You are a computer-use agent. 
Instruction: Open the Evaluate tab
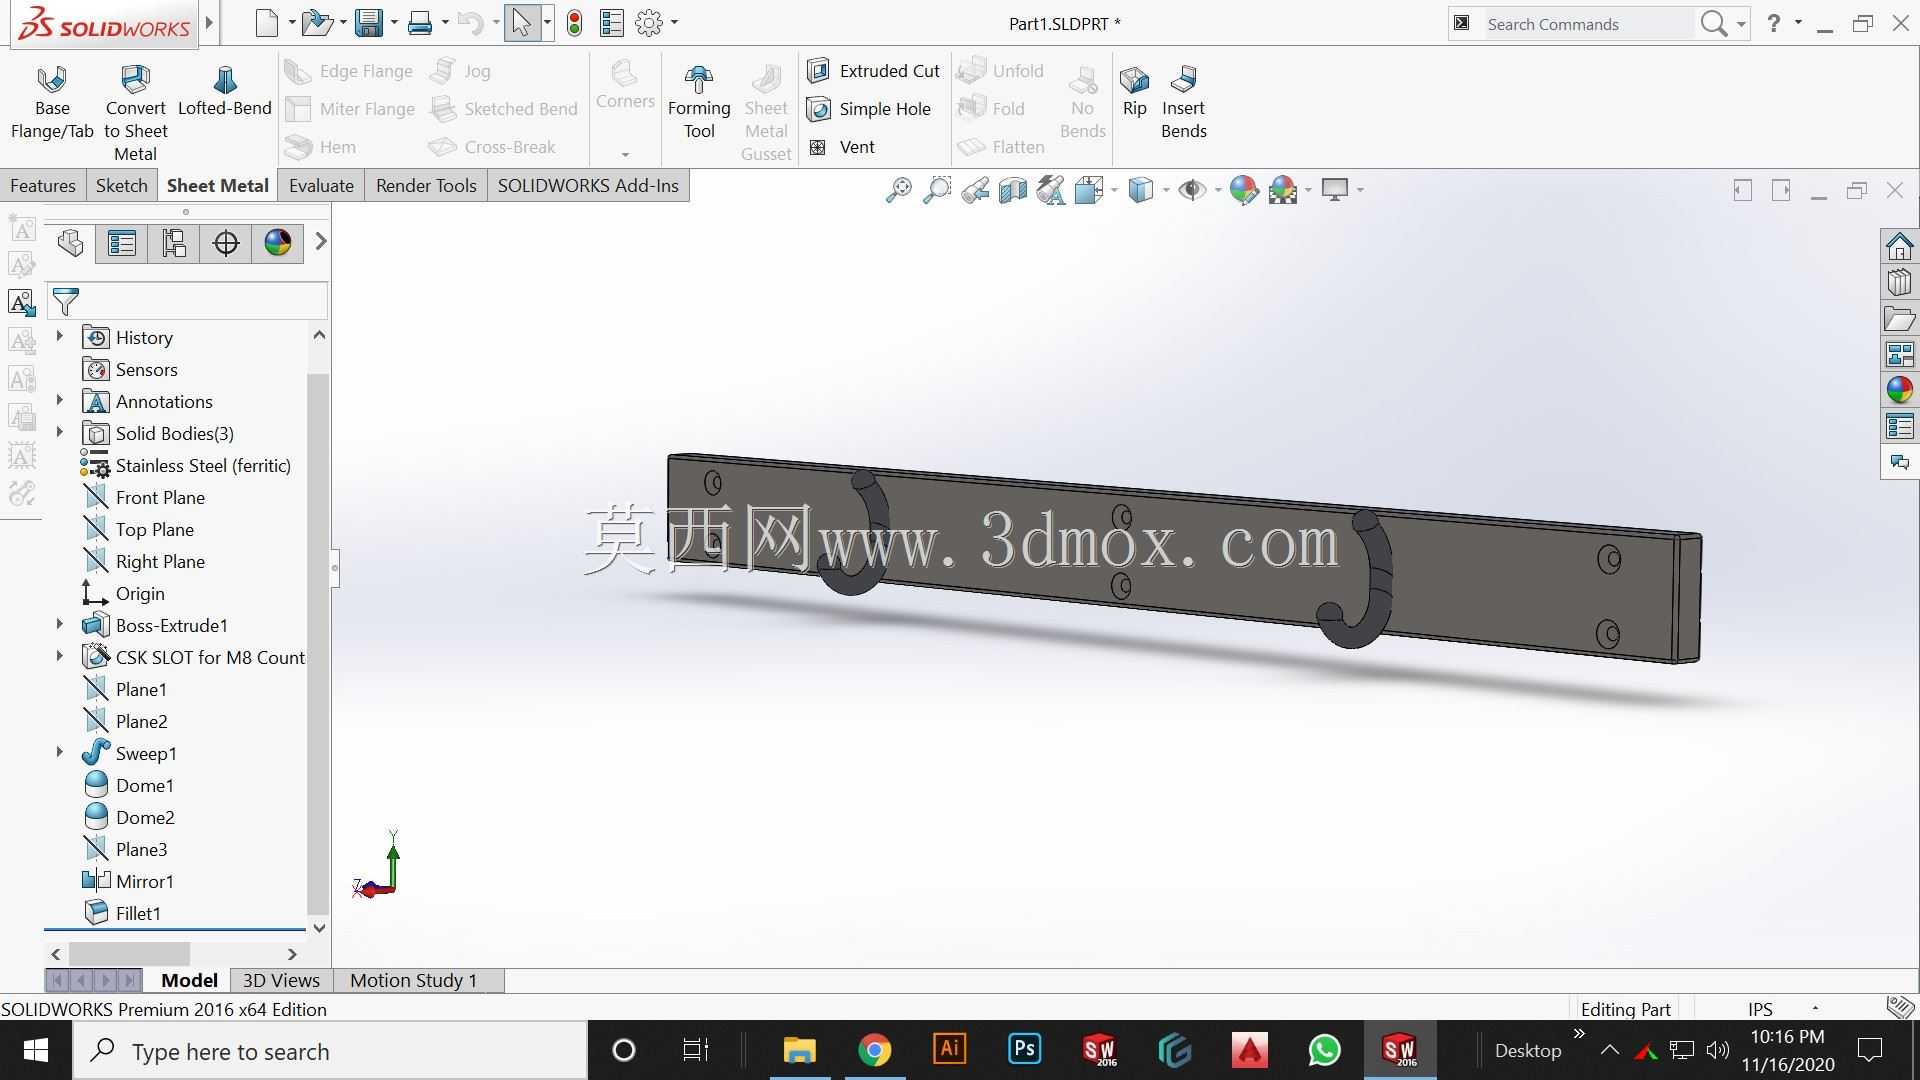(x=321, y=186)
